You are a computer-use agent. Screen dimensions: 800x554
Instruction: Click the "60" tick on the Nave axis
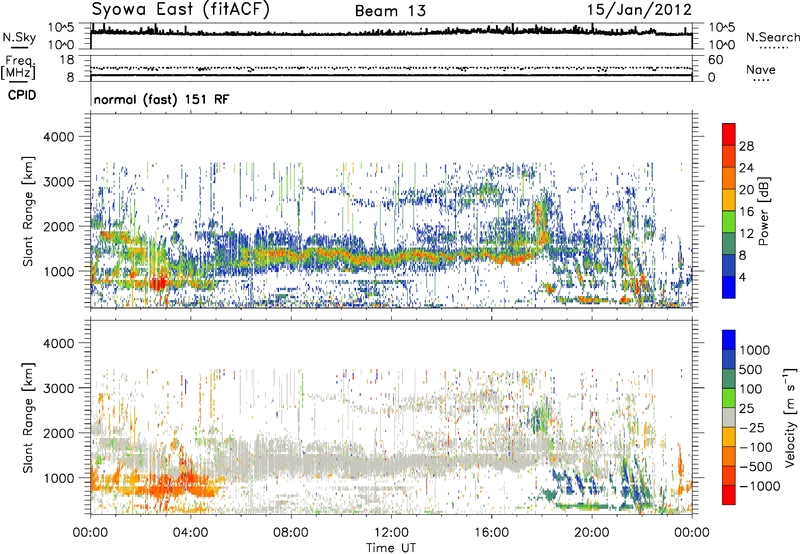click(x=715, y=60)
